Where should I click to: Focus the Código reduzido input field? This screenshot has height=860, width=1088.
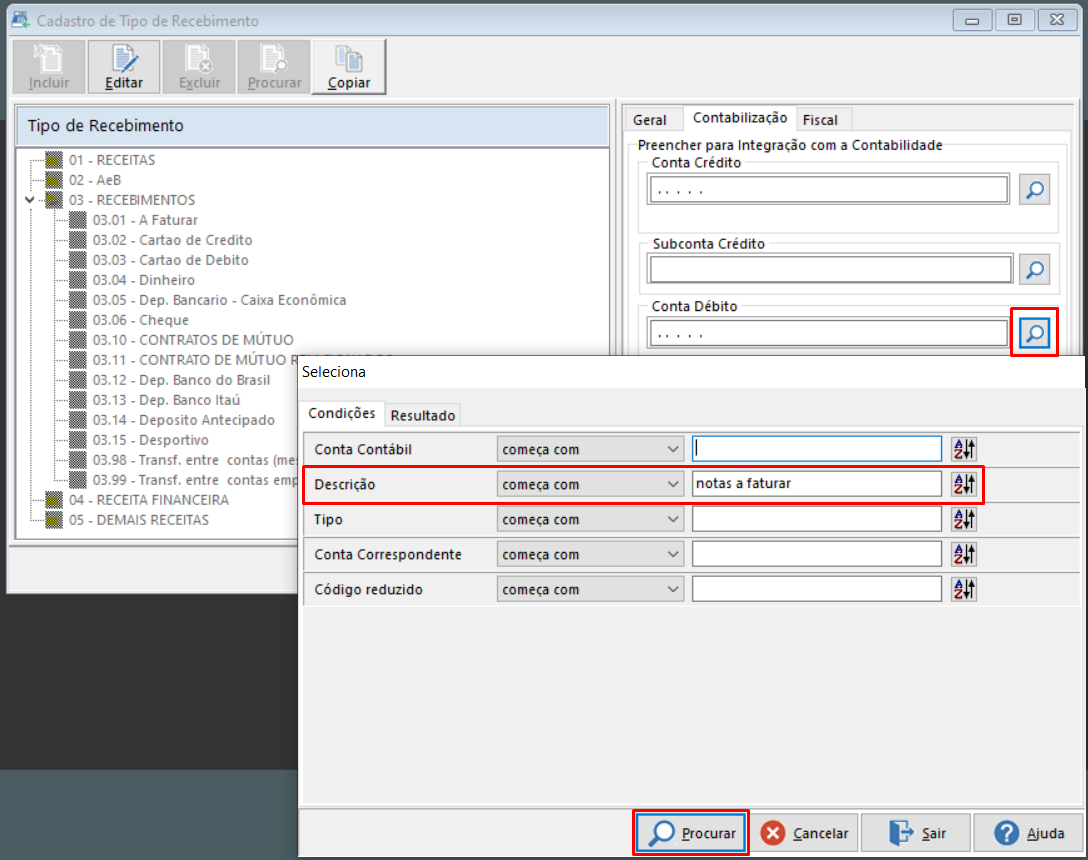pyautogui.click(x=817, y=589)
